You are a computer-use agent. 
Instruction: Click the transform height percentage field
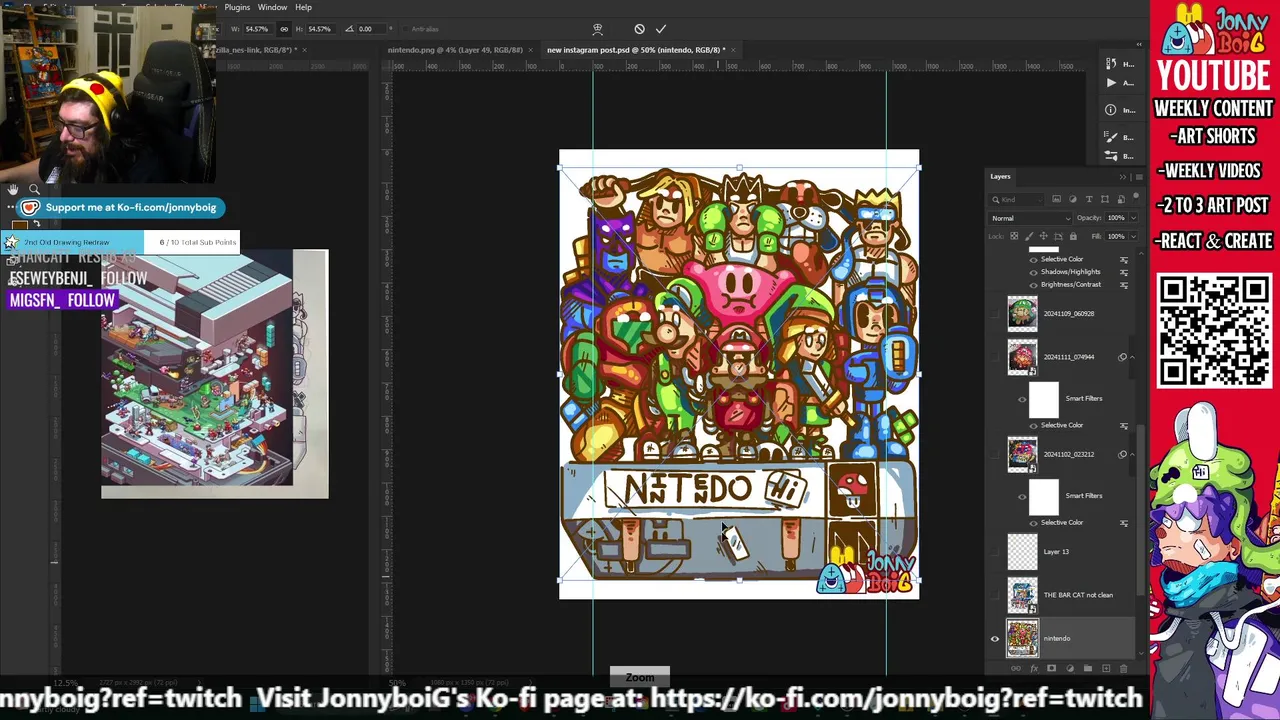click(x=320, y=29)
